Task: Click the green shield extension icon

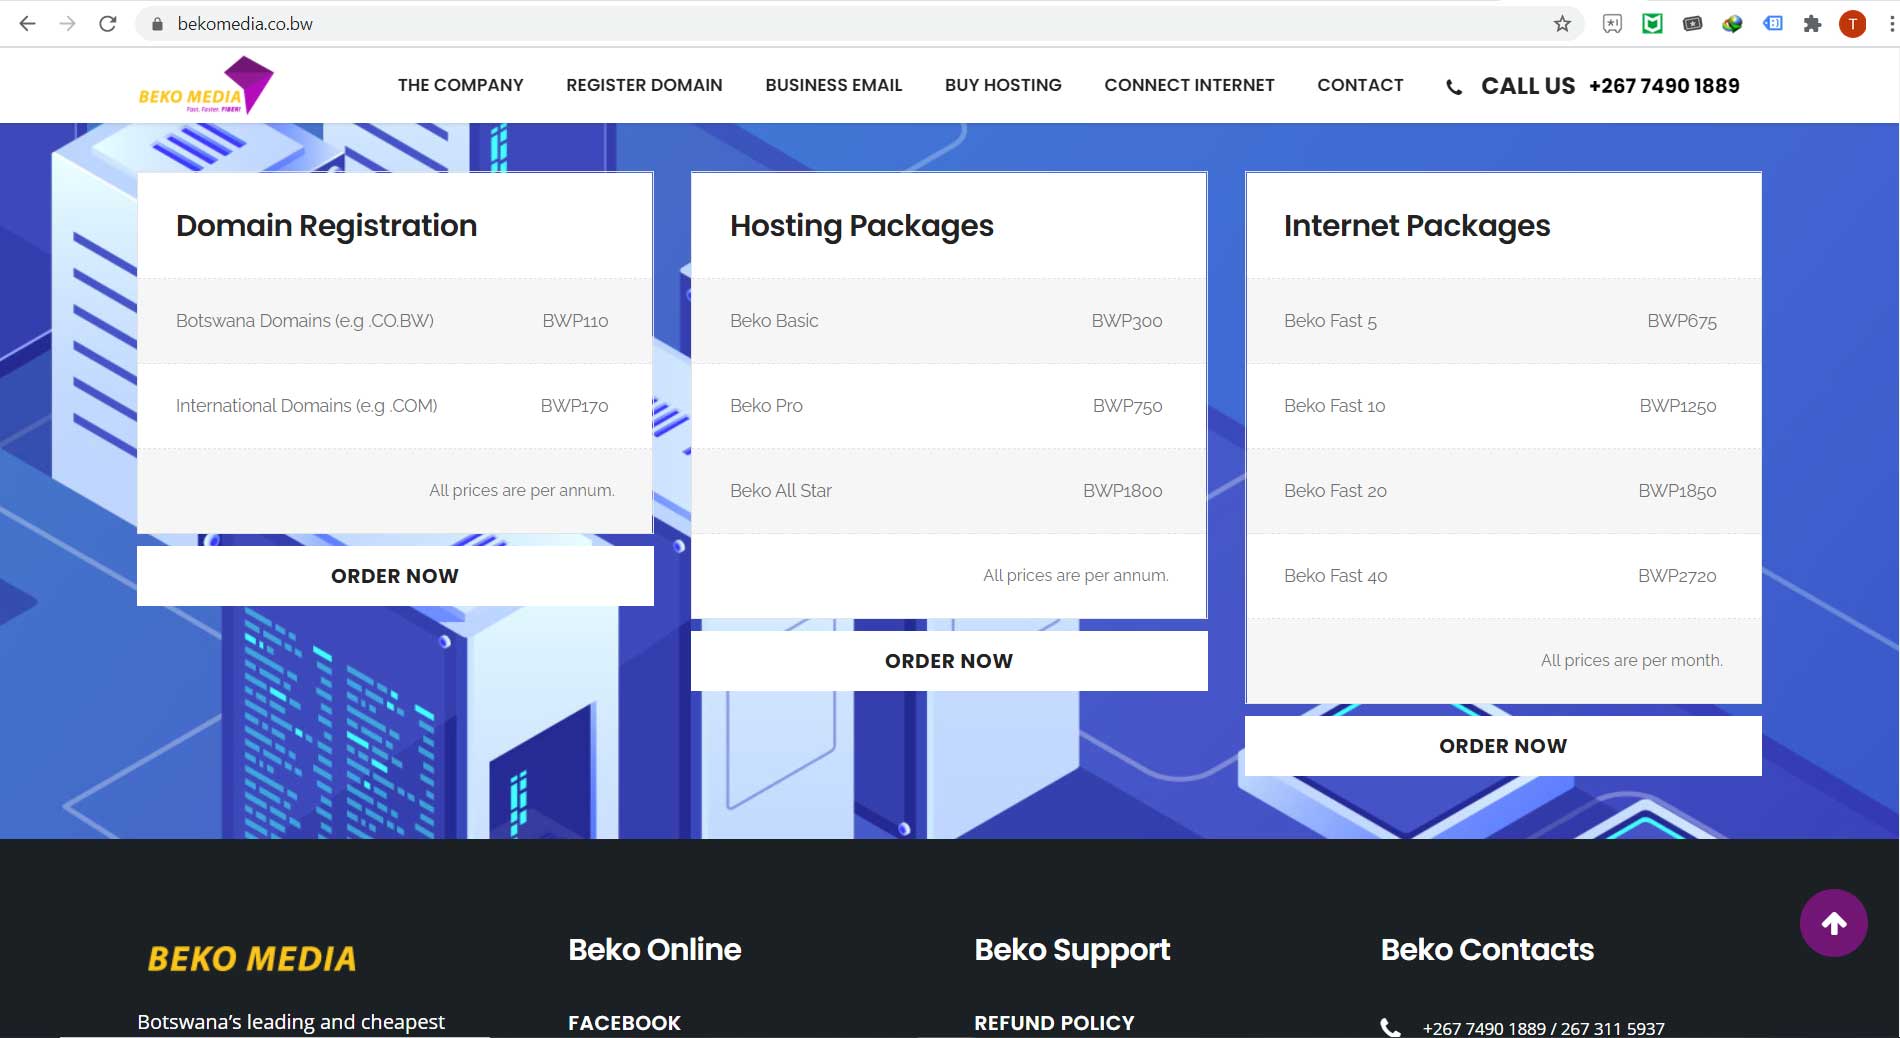Action: pos(1652,24)
